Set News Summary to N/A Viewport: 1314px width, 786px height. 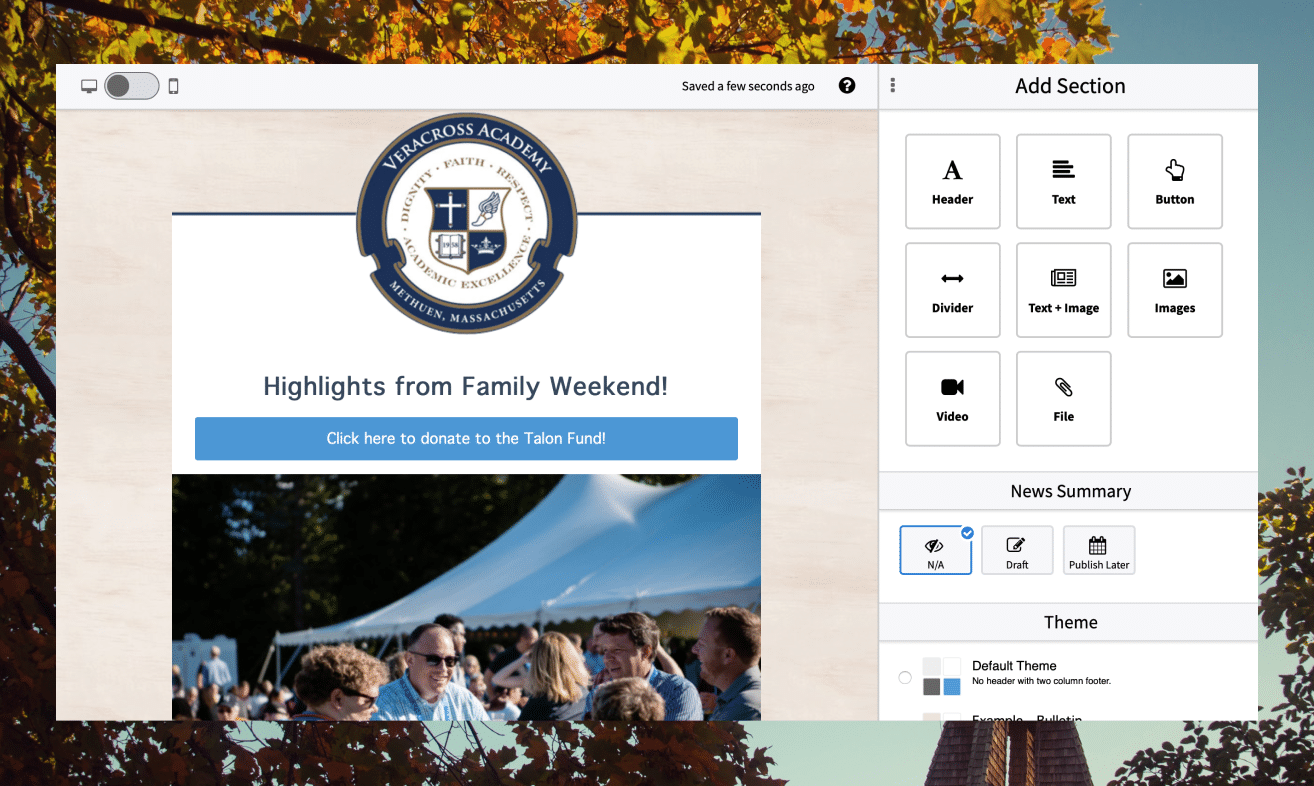[935, 550]
